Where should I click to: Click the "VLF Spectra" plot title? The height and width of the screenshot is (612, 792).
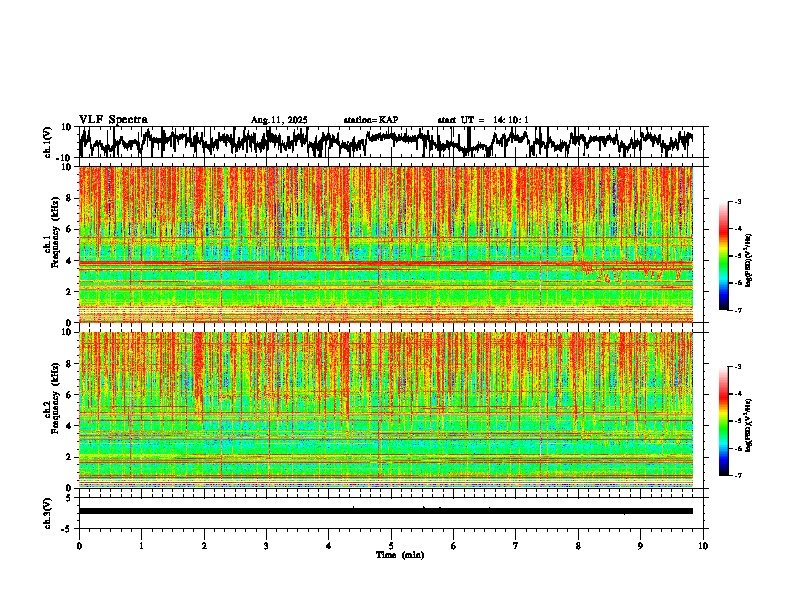(113, 120)
